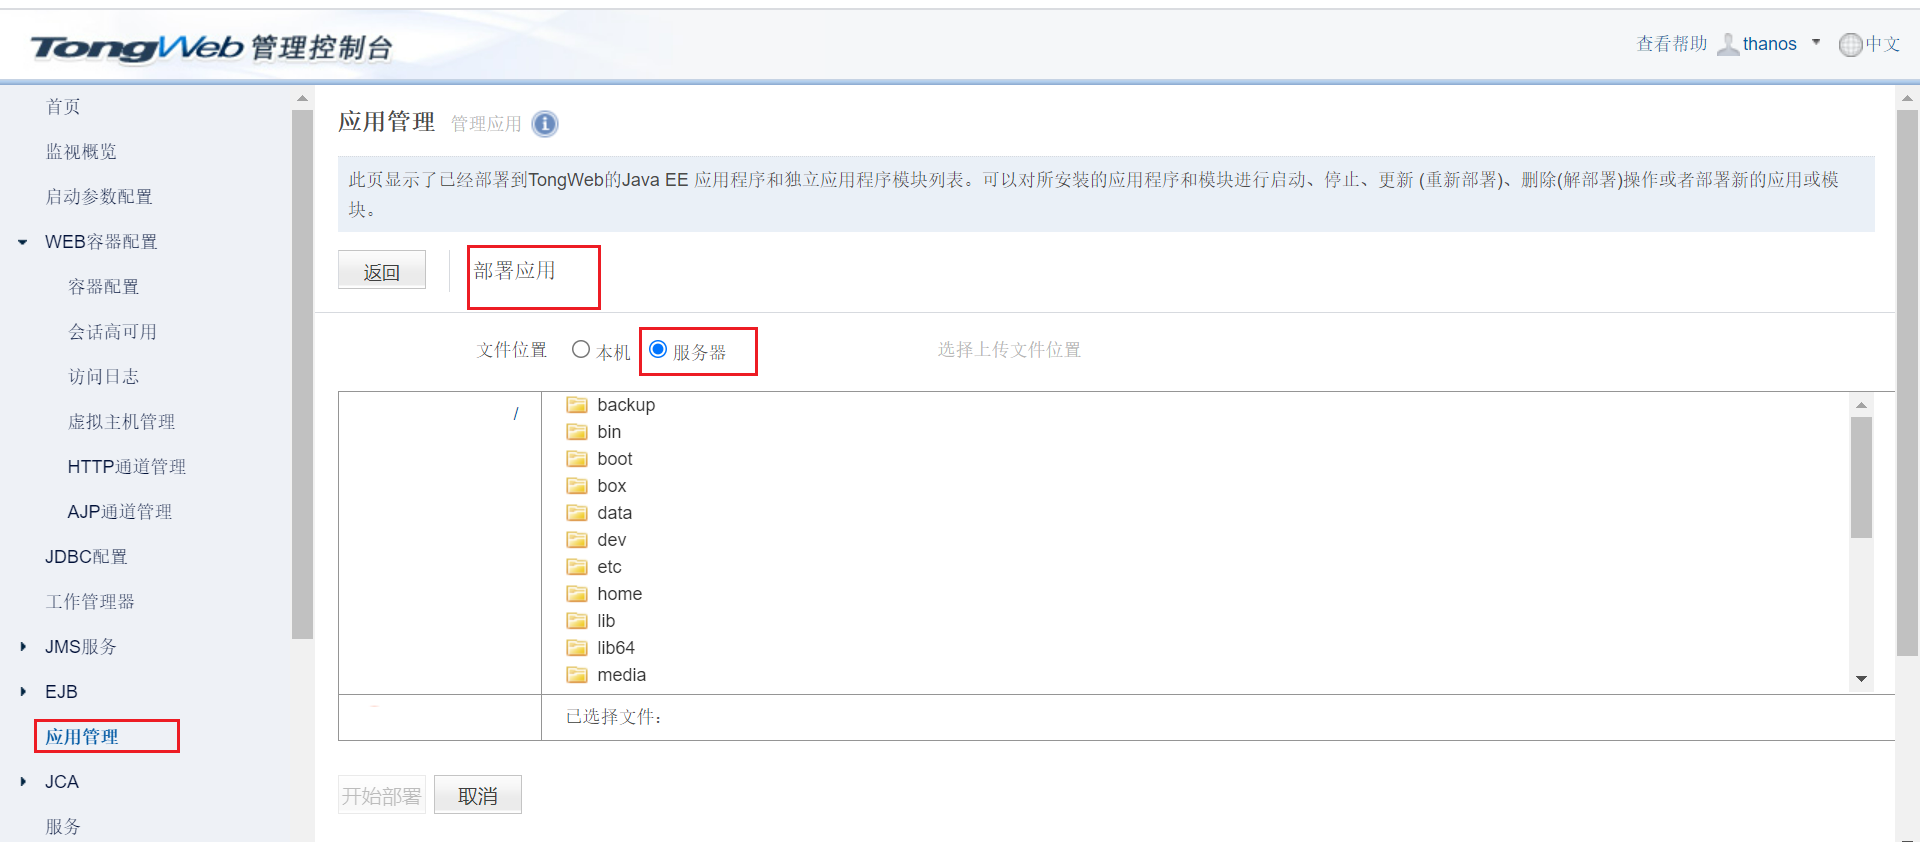
Task: Open AJP通道管理 submenu item
Action: [x=120, y=512]
